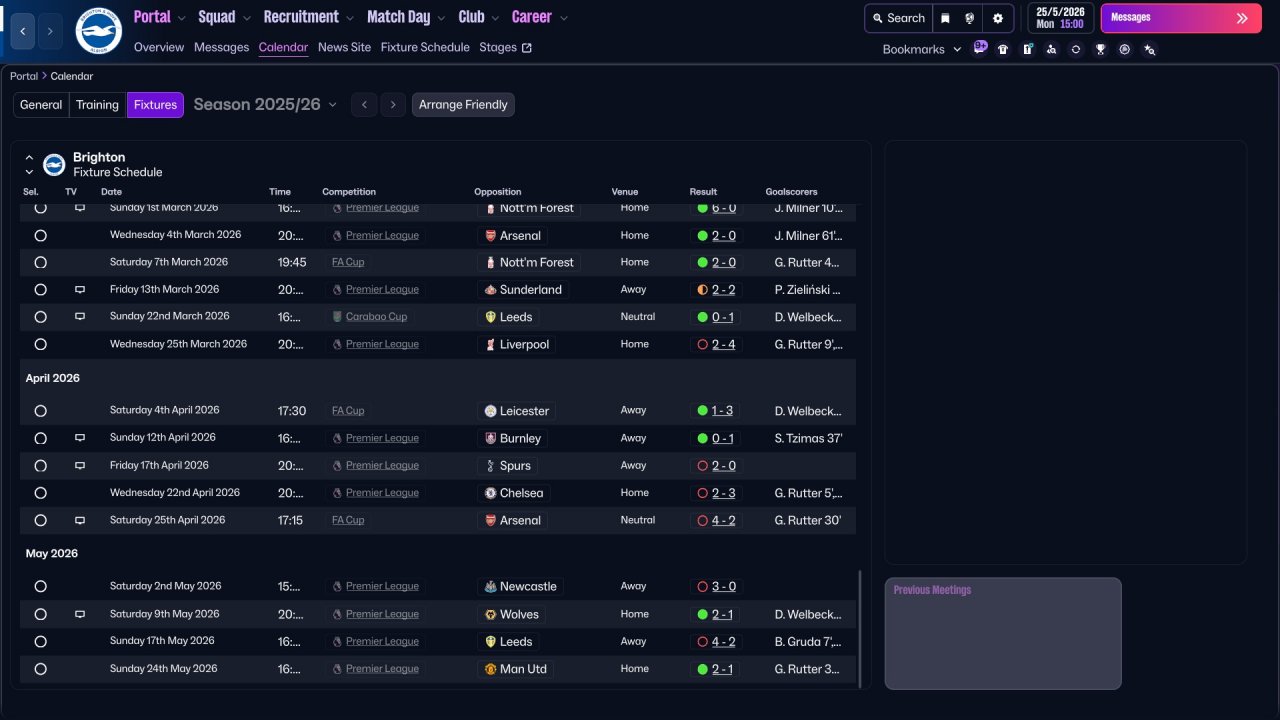Open the 2 - 4 result against Liverpool

pyautogui.click(x=723, y=344)
